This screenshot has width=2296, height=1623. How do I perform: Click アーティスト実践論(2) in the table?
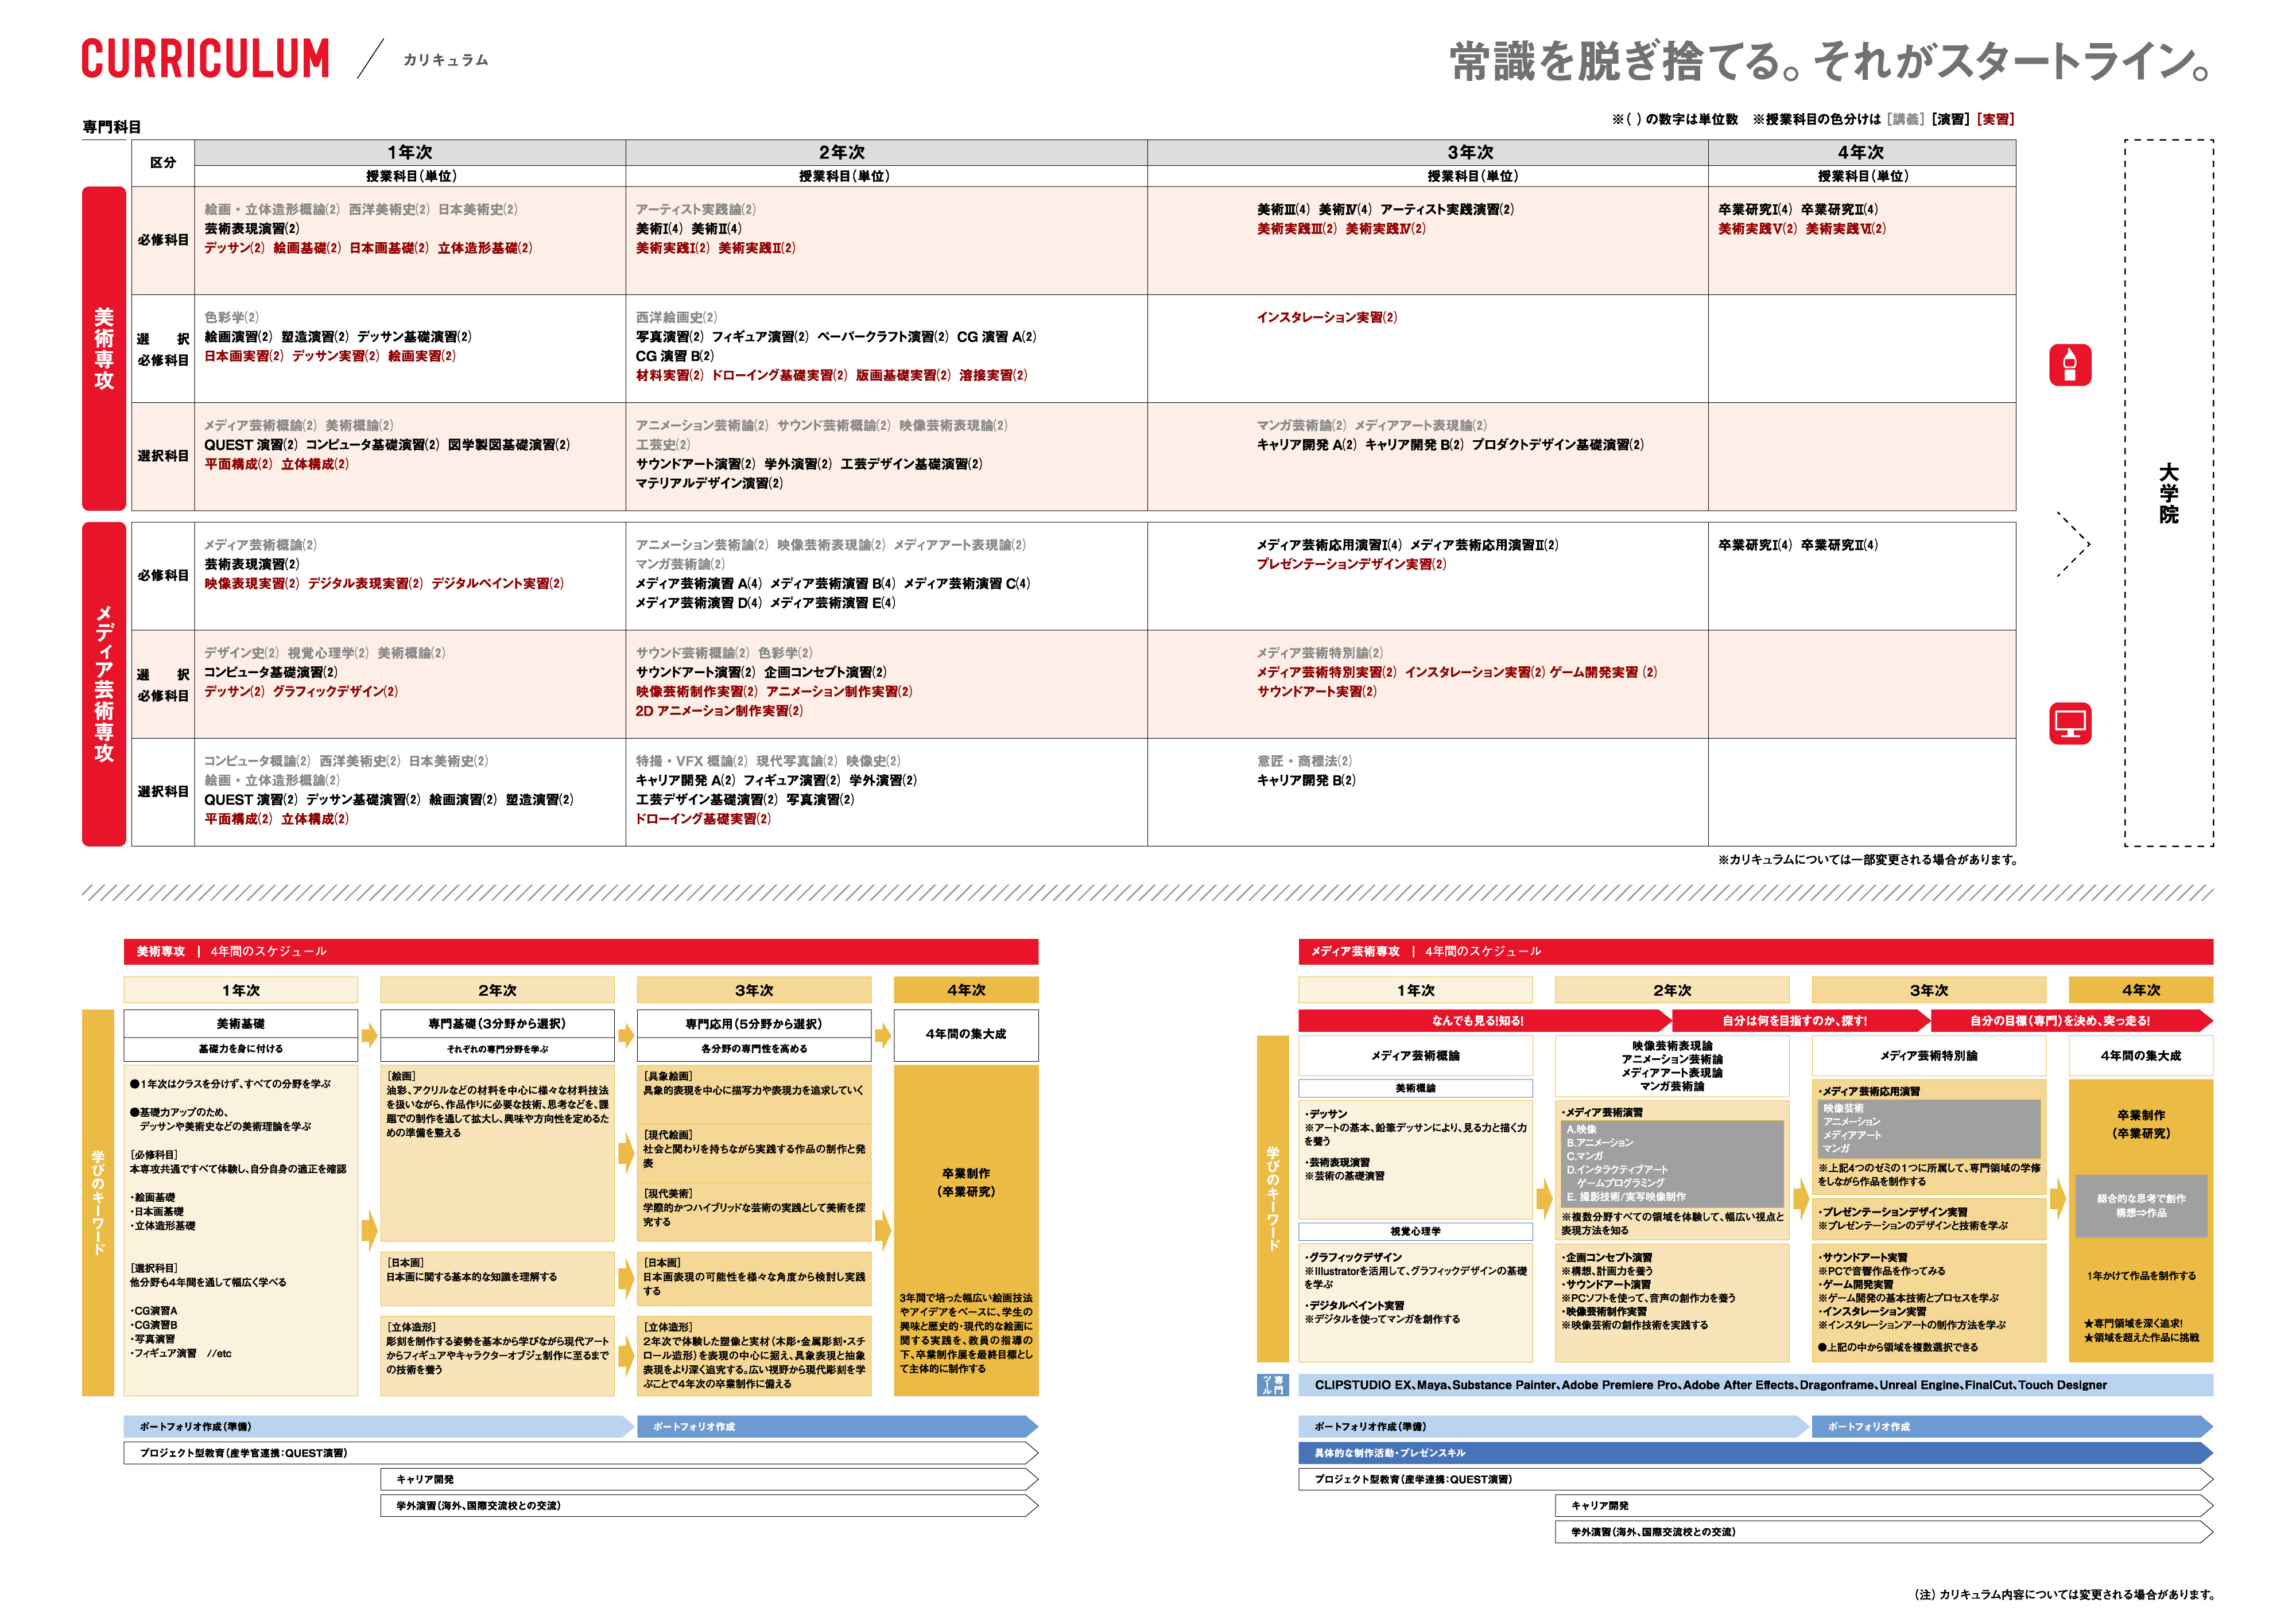(x=696, y=210)
